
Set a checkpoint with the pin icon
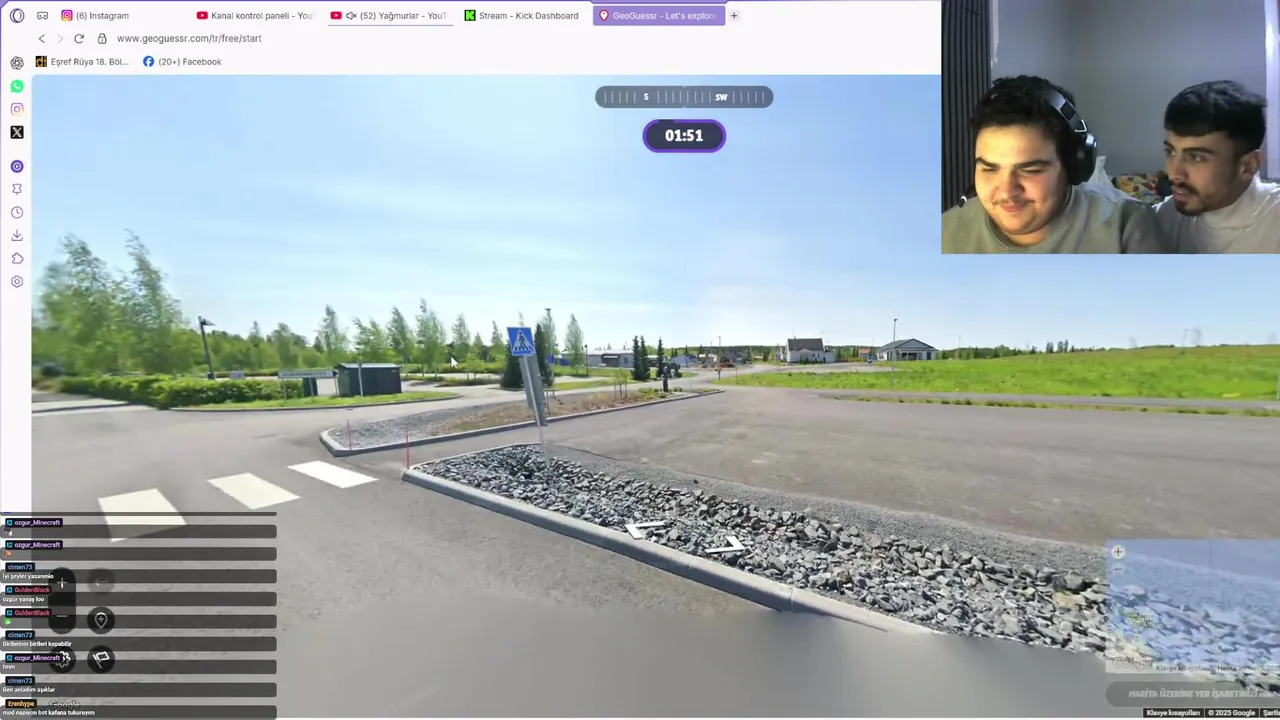click(x=101, y=620)
